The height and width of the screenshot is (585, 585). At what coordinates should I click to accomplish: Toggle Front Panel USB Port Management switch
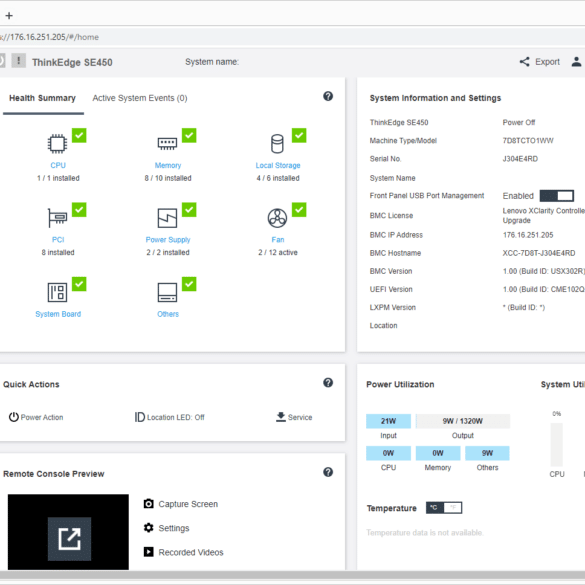557,195
